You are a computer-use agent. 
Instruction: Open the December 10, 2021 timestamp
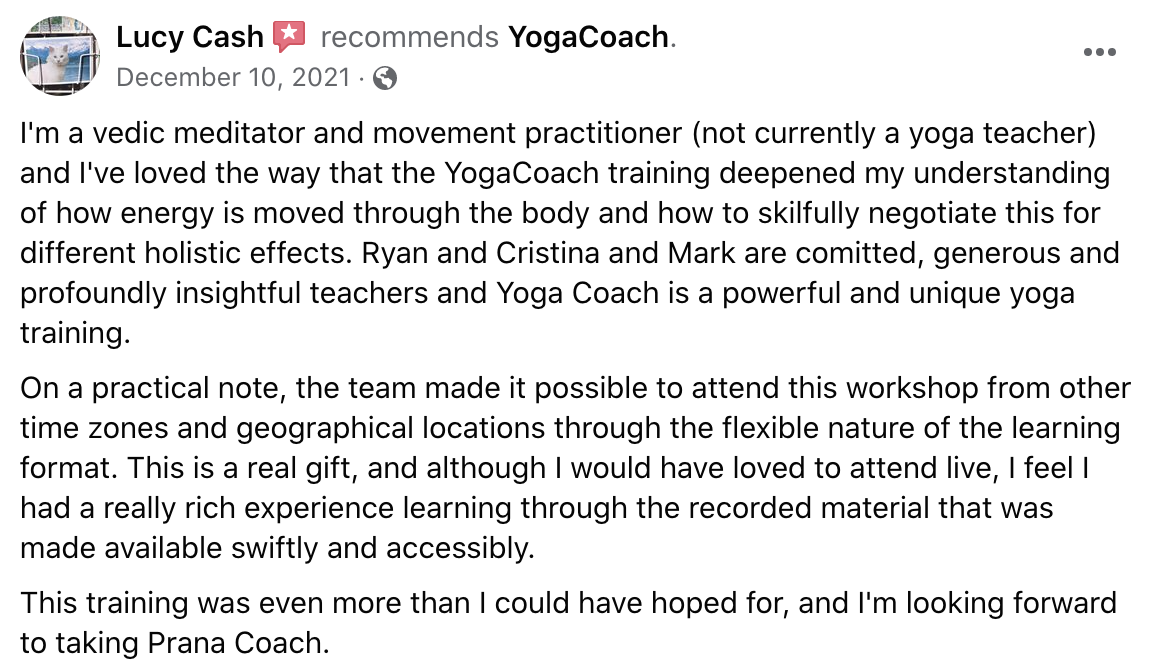(233, 78)
